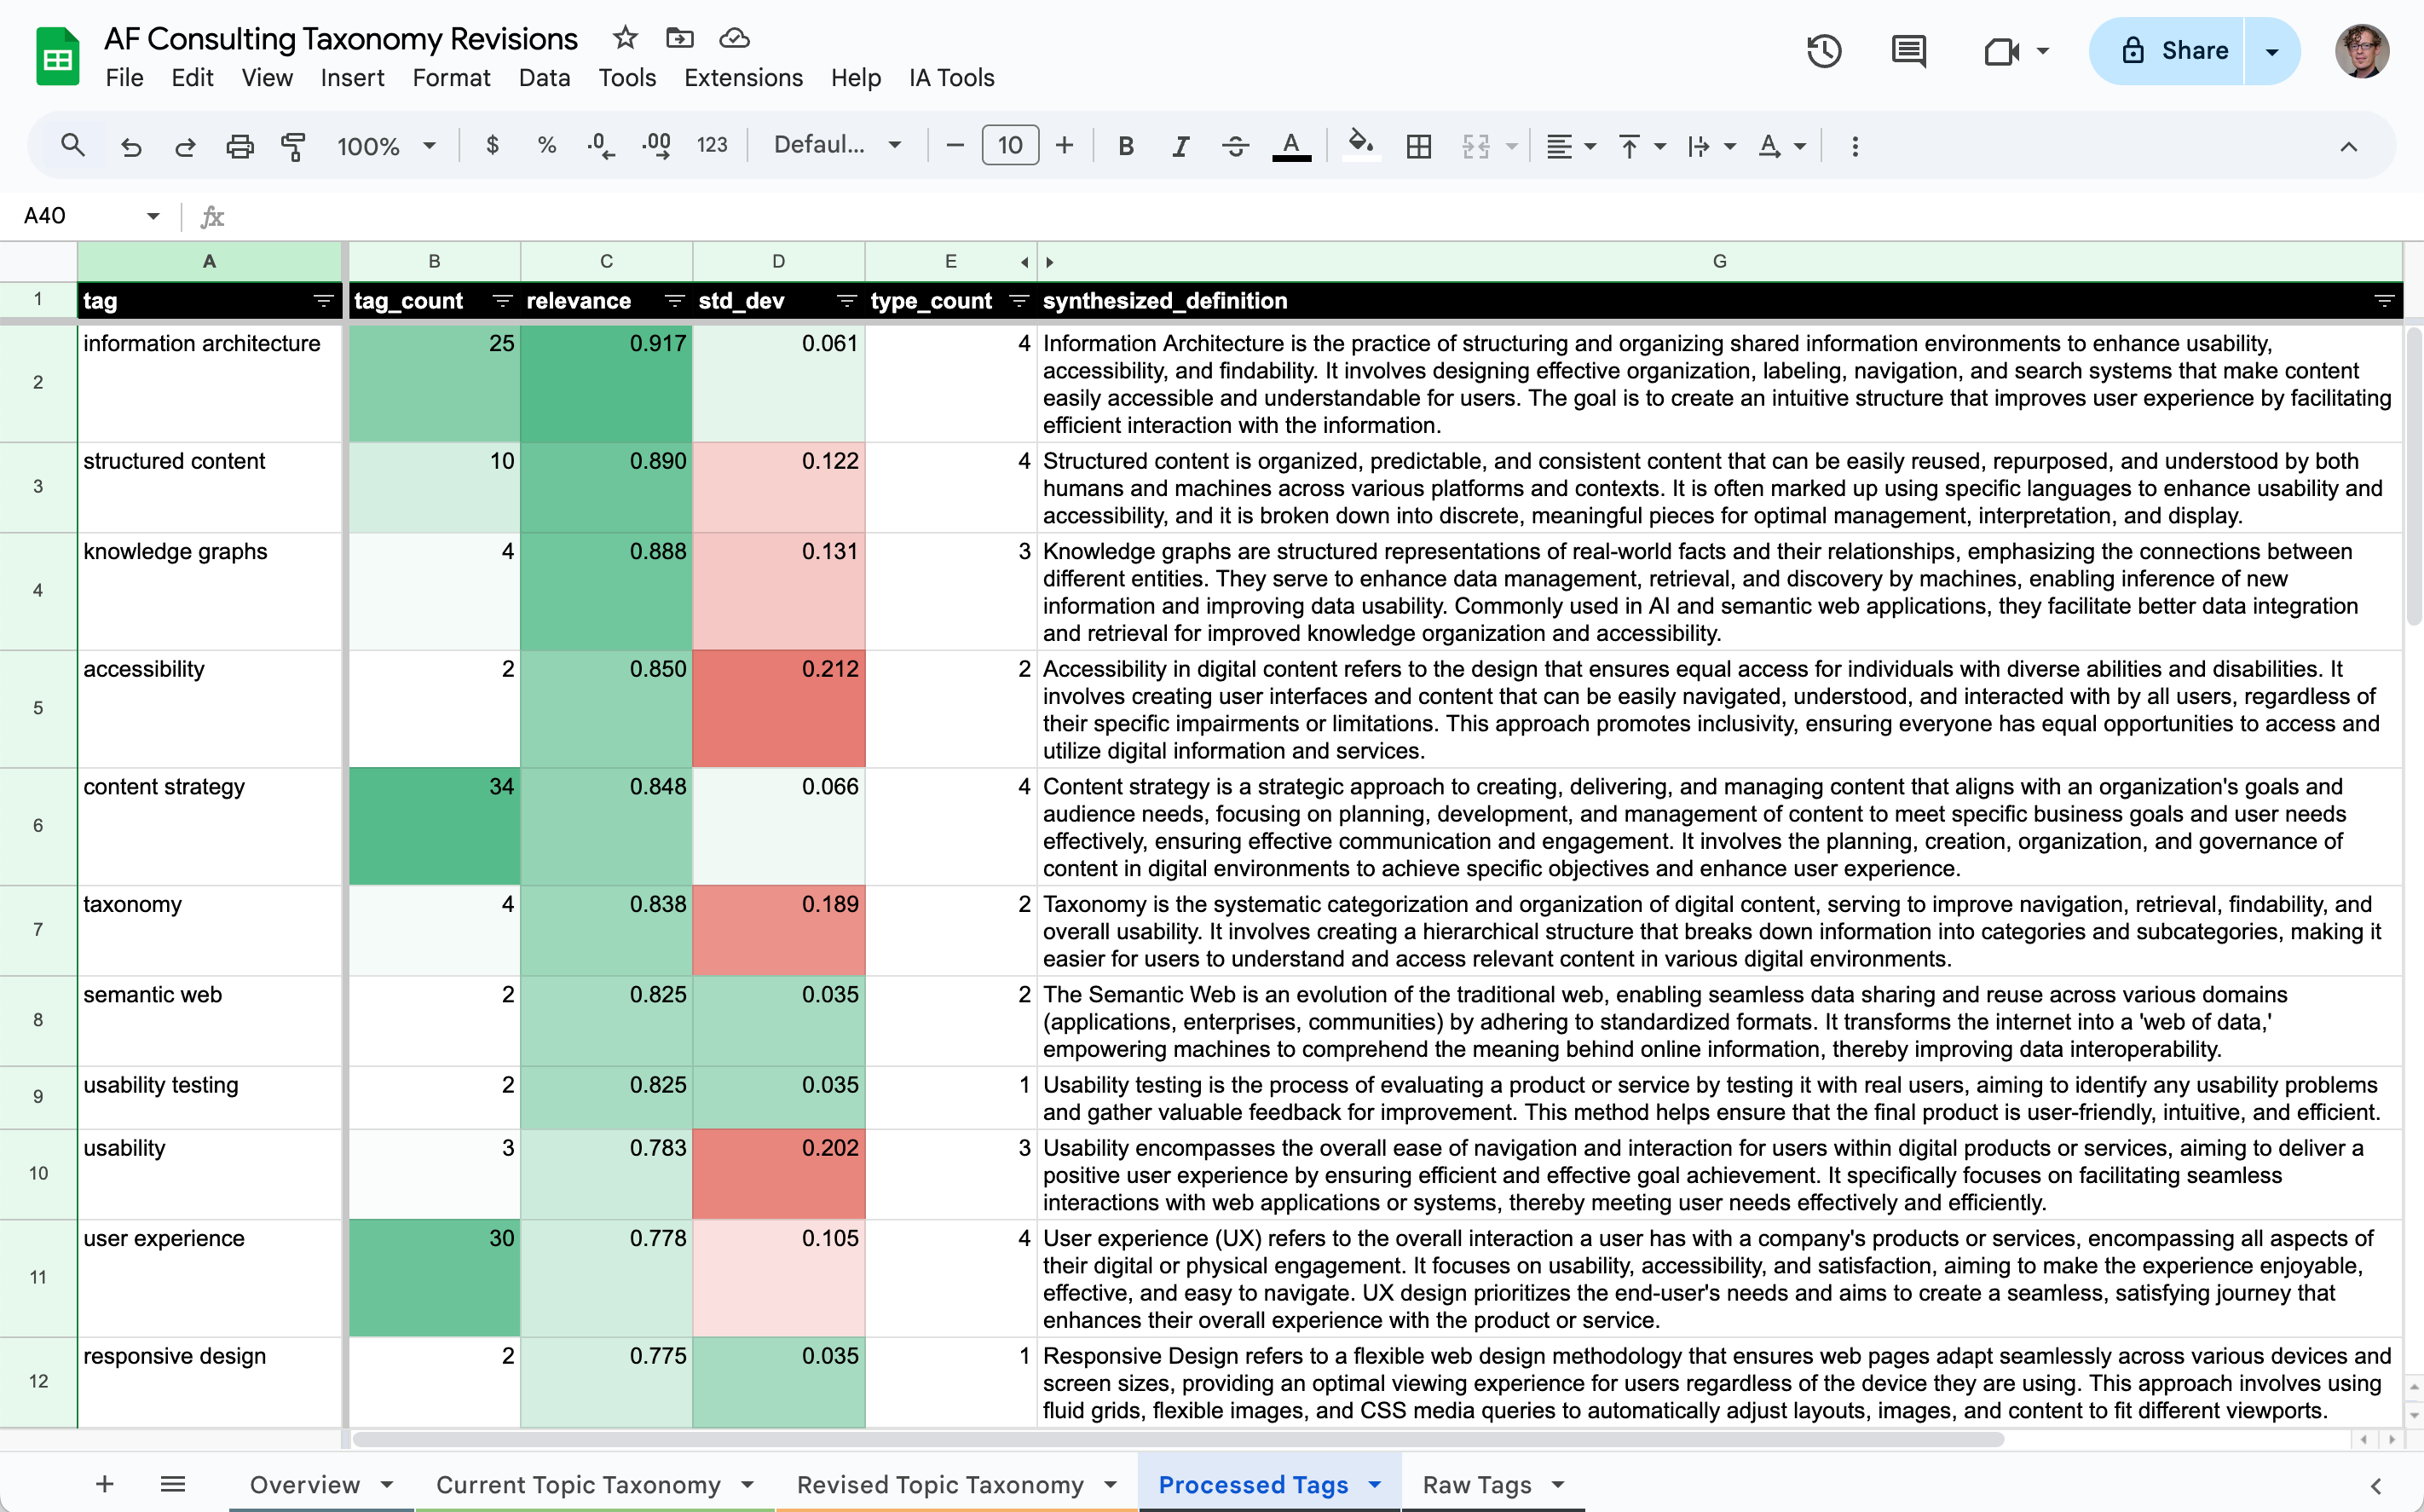Star this spreadsheet
The image size is (2424, 1512).
point(625,38)
